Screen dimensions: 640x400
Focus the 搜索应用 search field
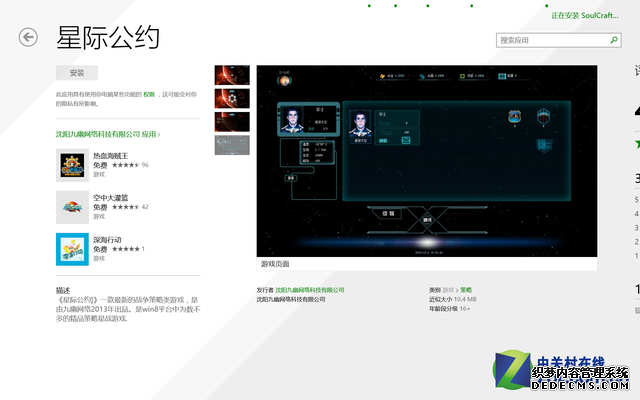point(559,40)
